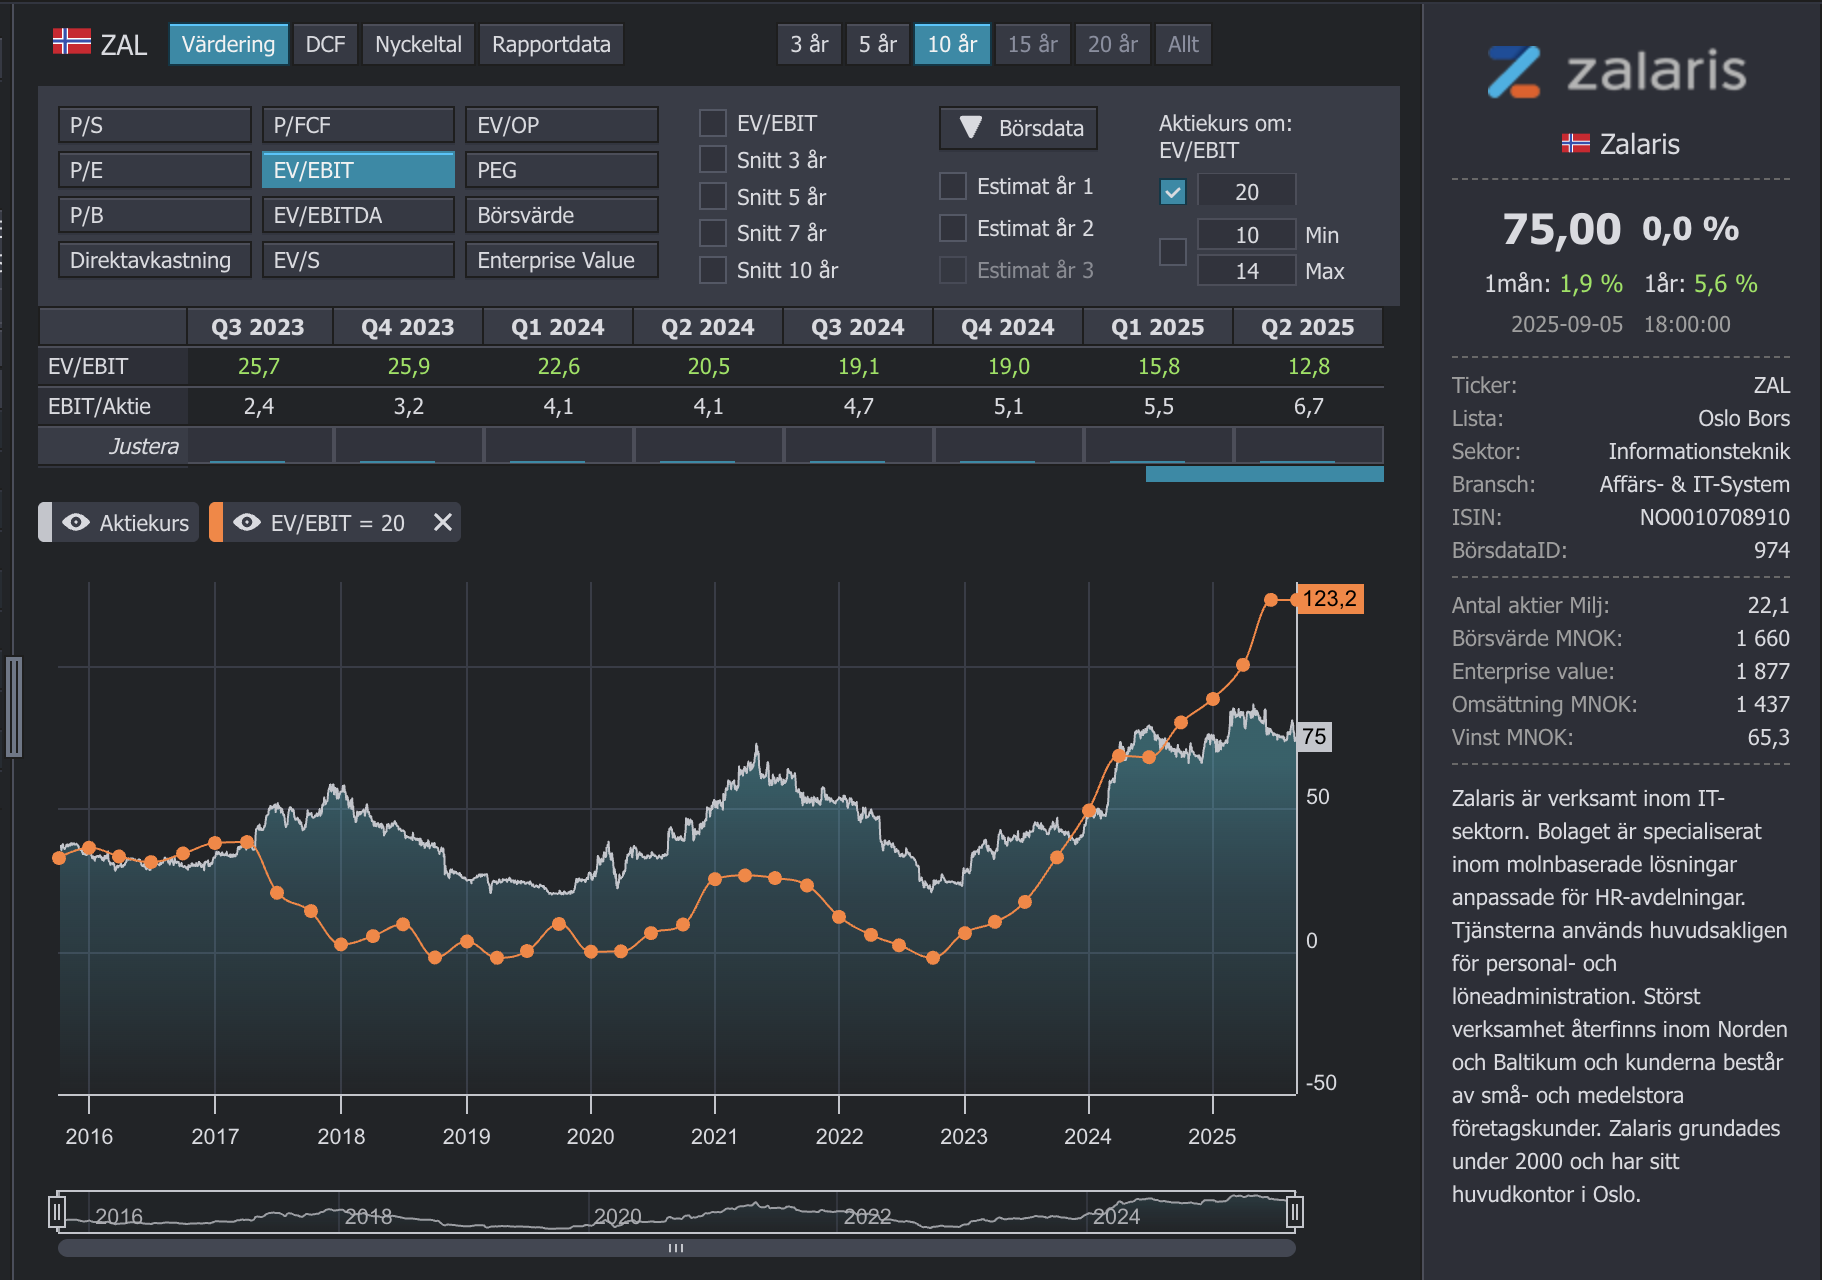This screenshot has height=1280, width=1822.
Task: Click the Norwegian flag icon beside ZAL
Action: click(72, 42)
